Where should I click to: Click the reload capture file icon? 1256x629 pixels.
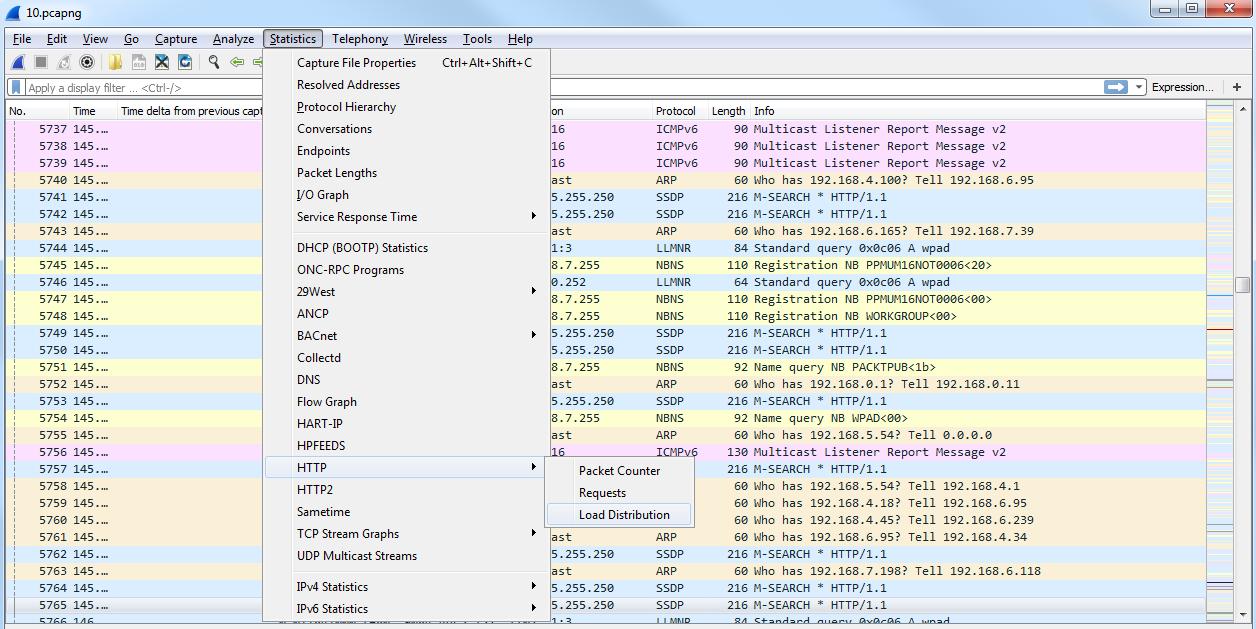[185, 62]
